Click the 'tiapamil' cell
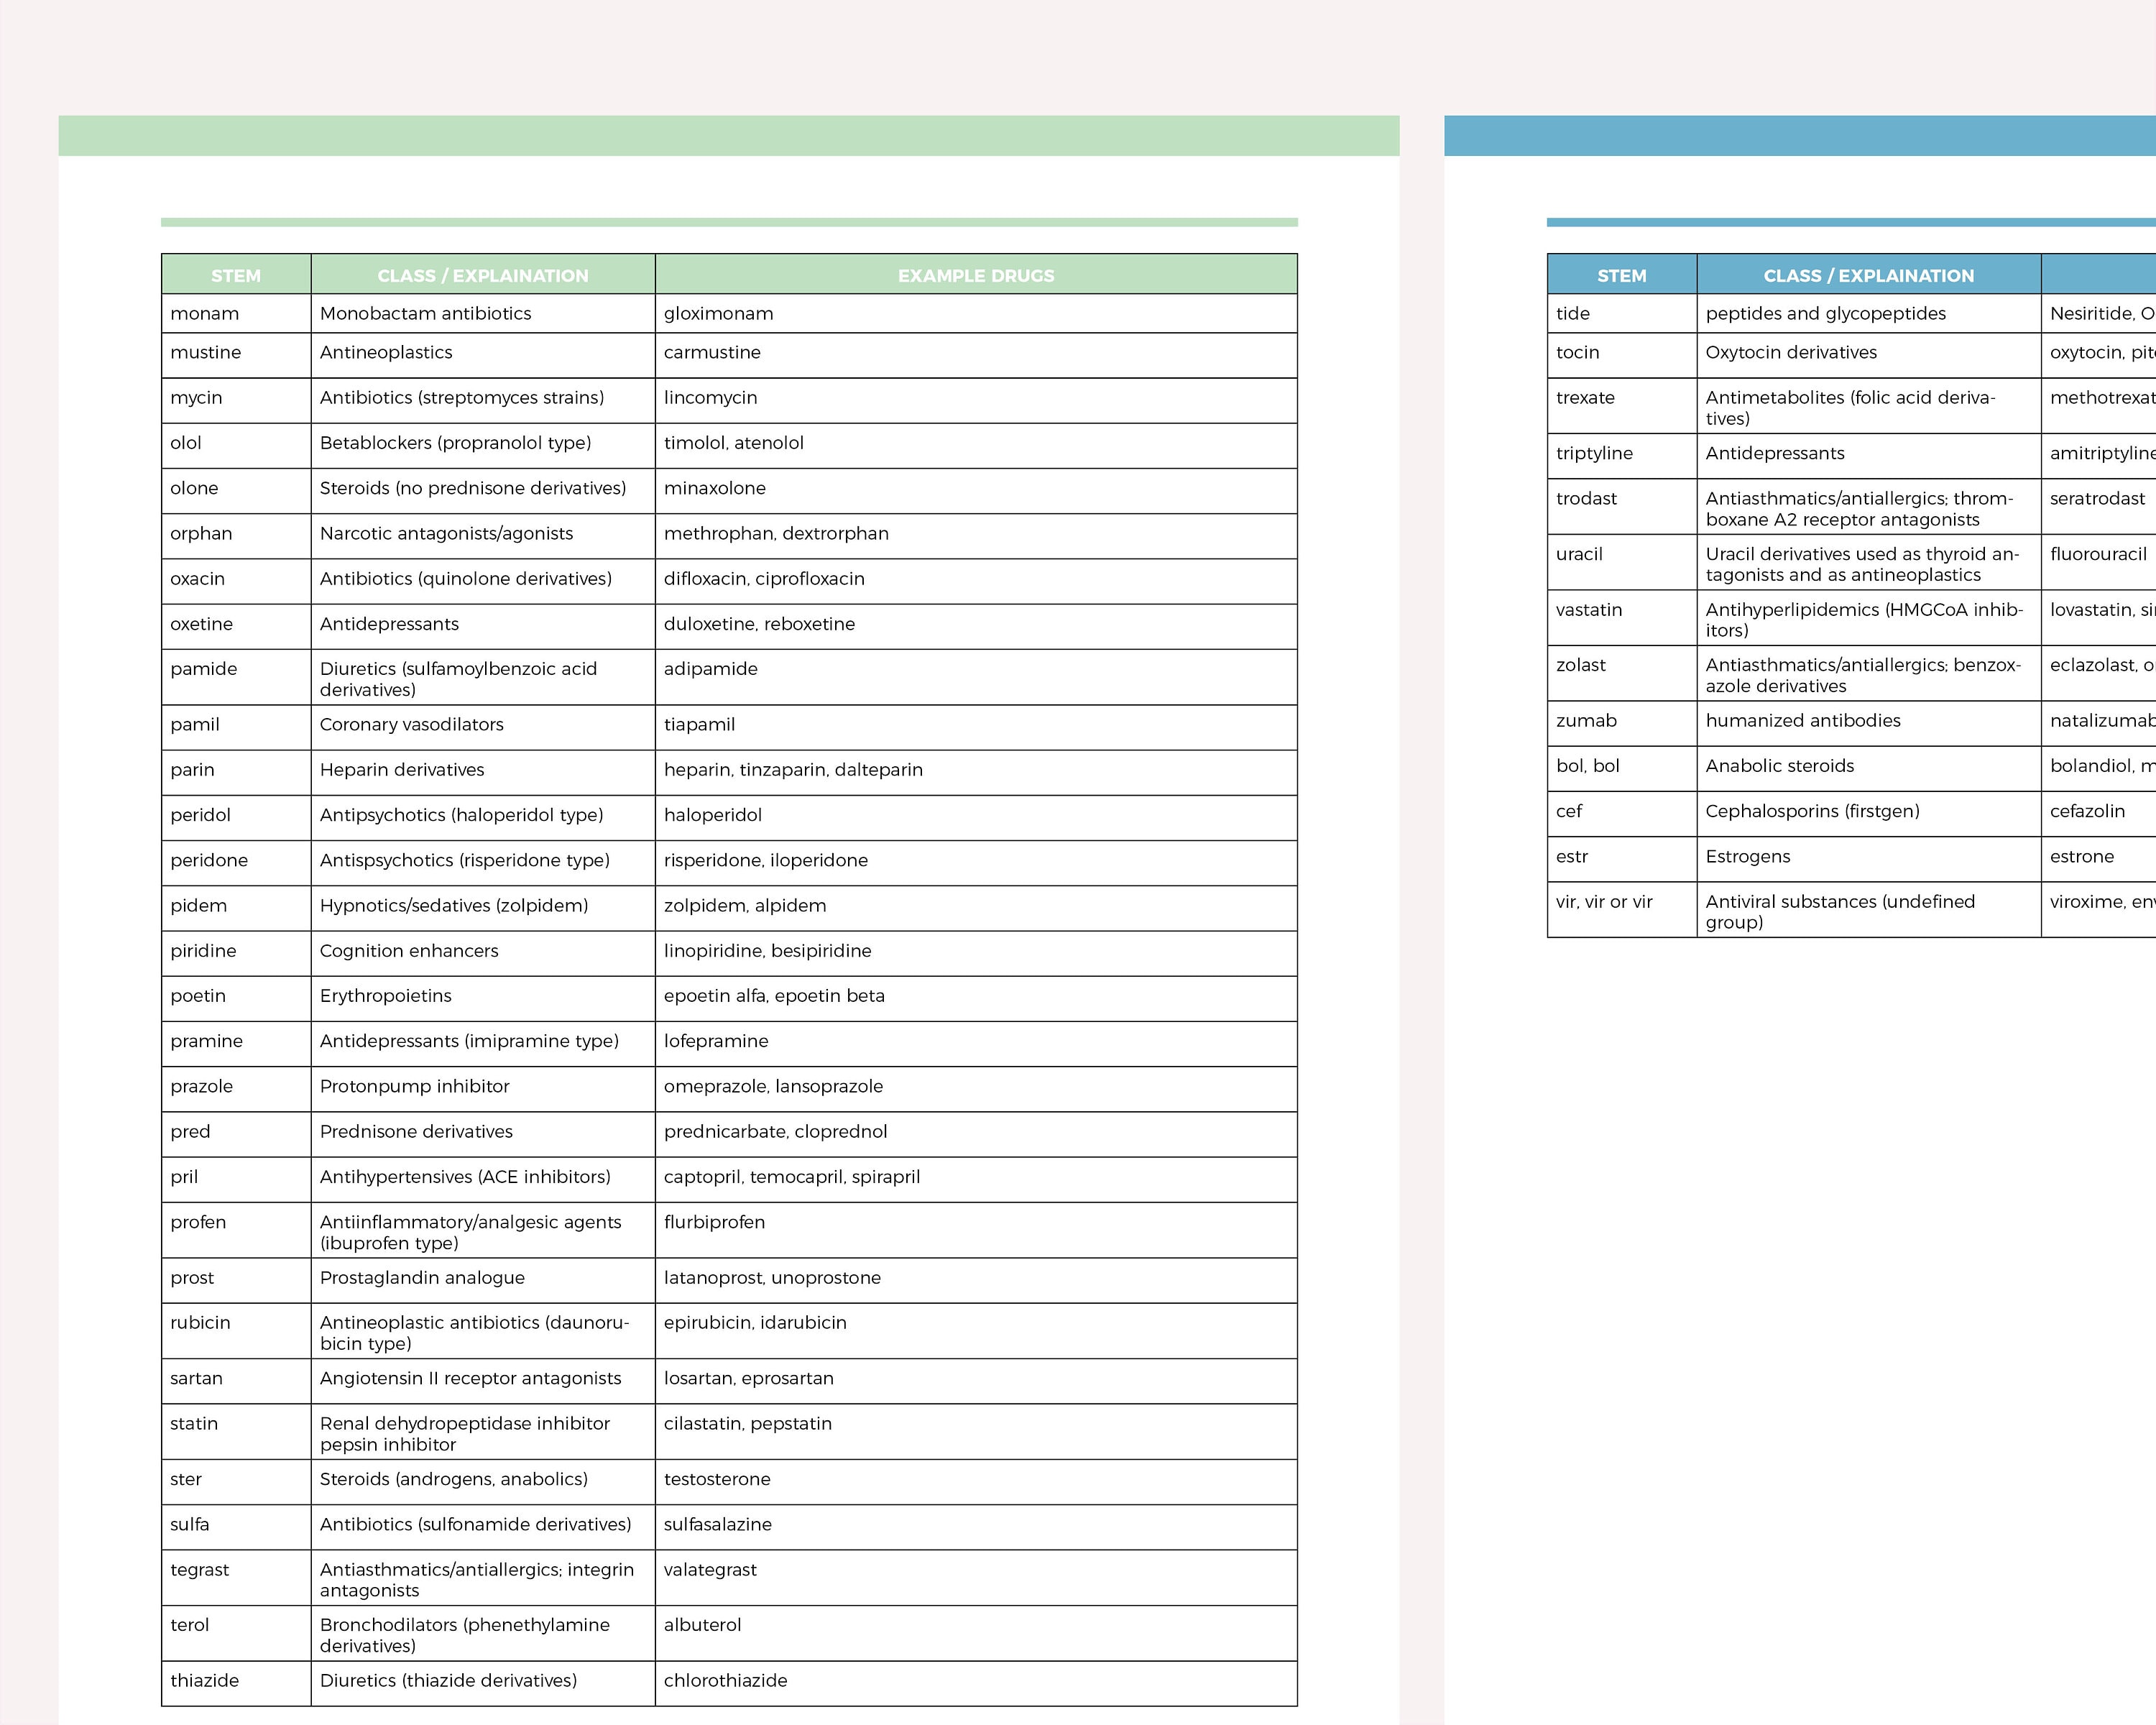The image size is (2156, 1725). [976, 727]
